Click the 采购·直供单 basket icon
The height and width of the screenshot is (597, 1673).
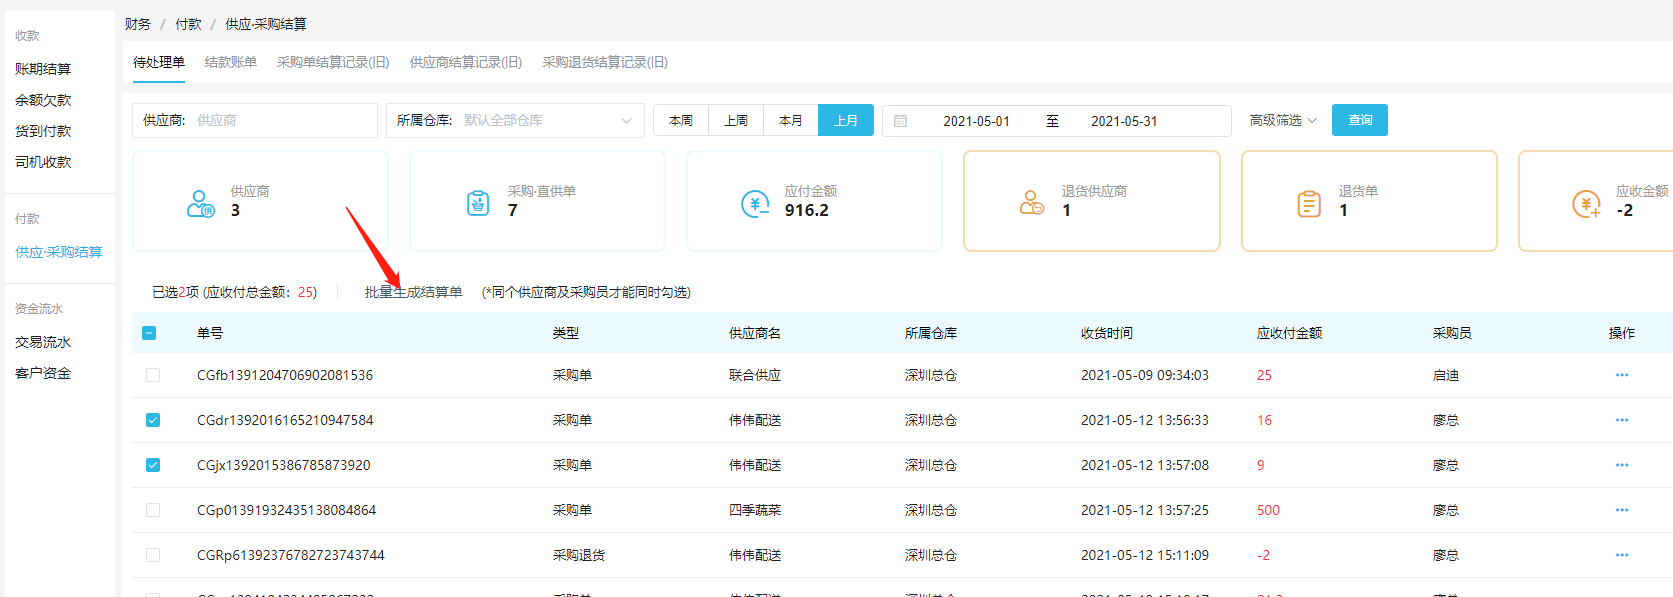click(x=478, y=203)
